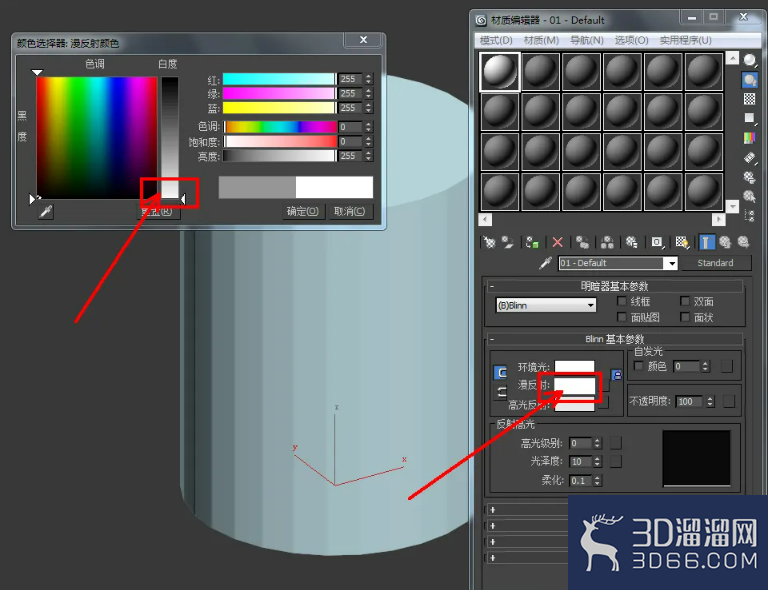Toggle the Backlight icon
The height and width of the screenshot is (590, 768).
click(x=749, y=79)
